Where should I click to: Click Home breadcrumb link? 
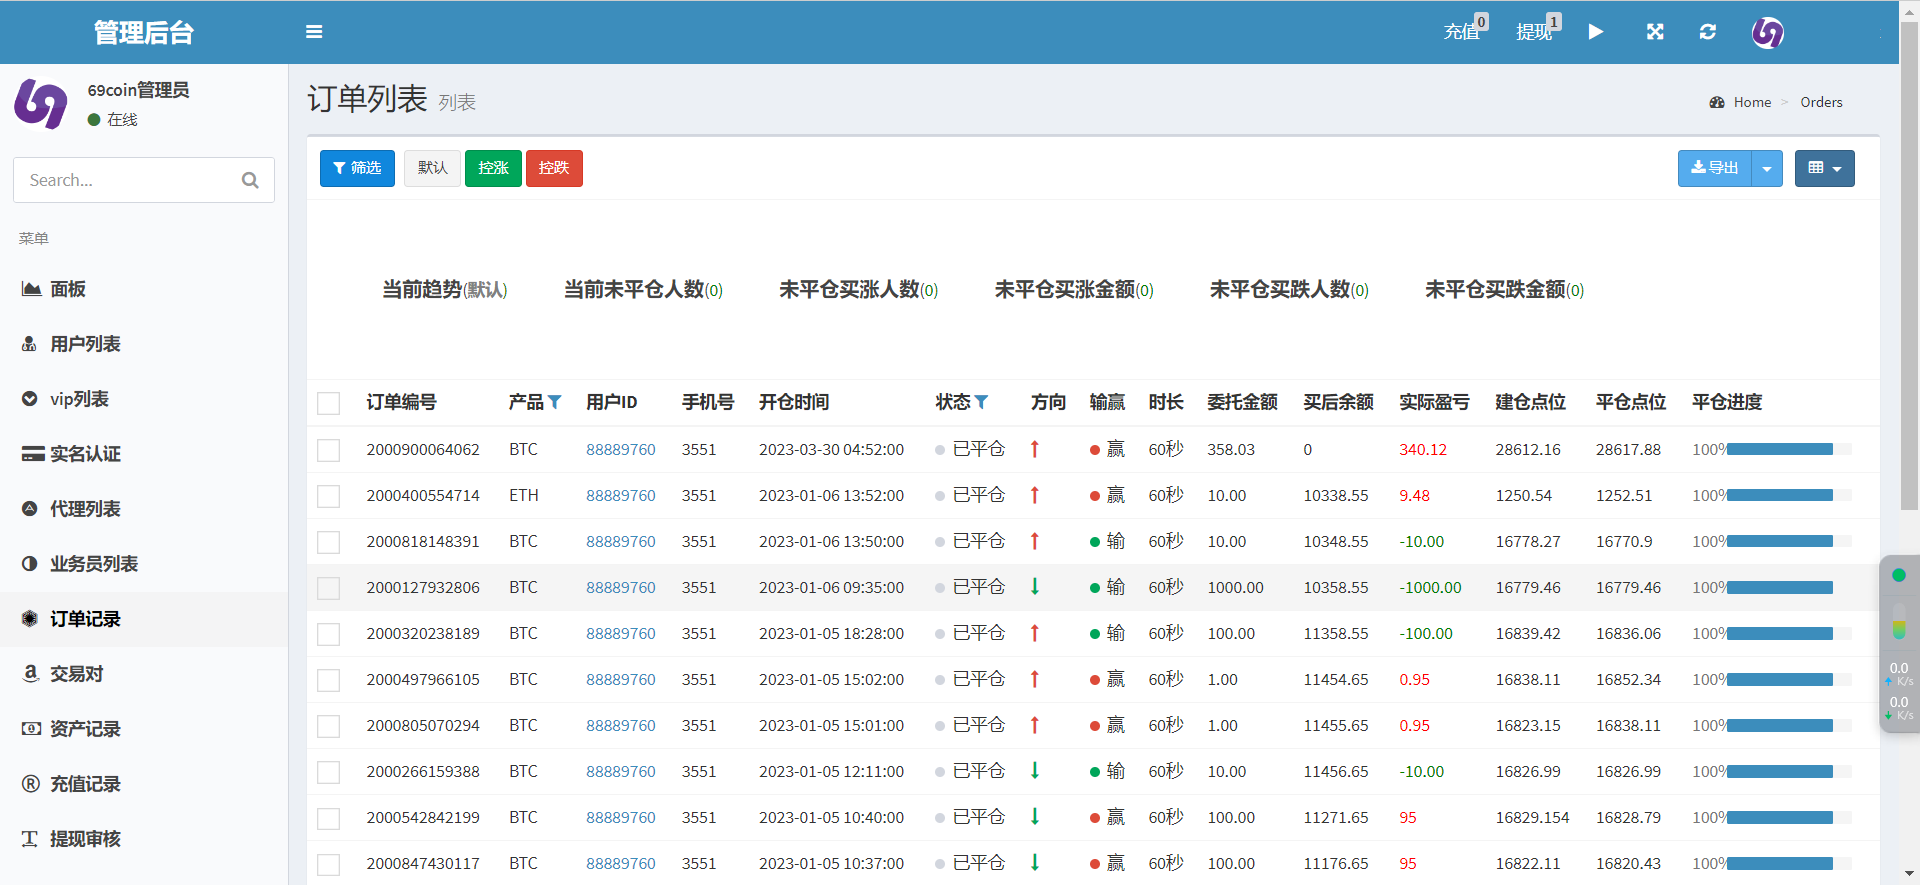(1752, 102)
